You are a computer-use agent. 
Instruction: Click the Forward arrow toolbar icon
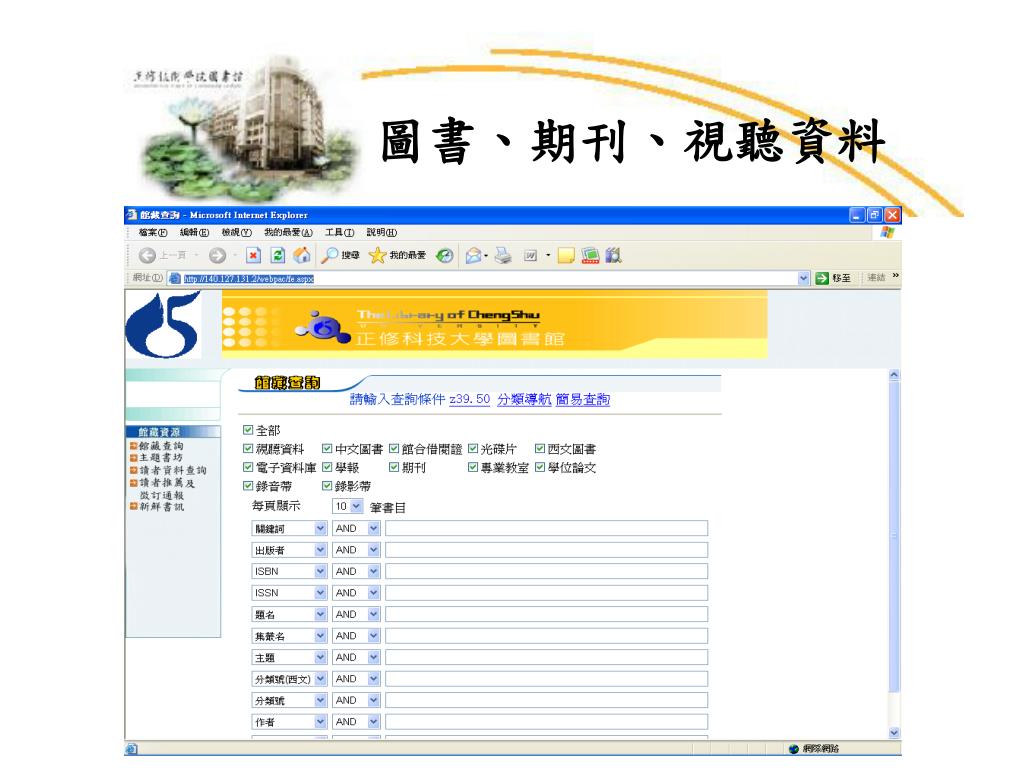217,256
